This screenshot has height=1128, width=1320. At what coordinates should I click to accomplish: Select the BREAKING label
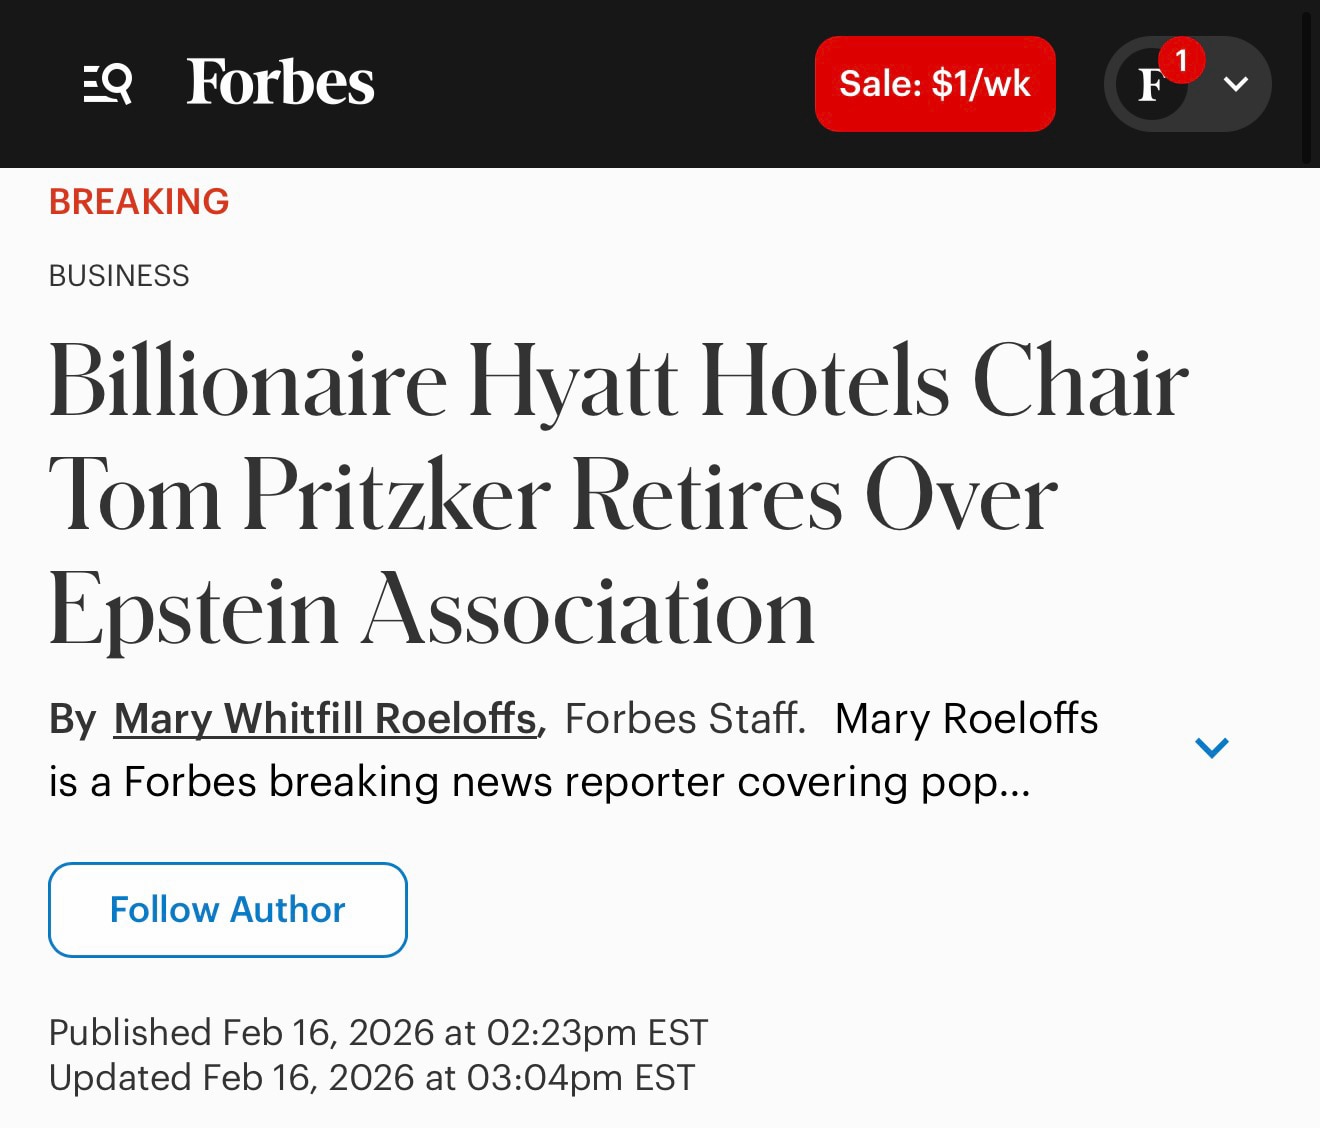pyautogui.click(x=138, y=202)
